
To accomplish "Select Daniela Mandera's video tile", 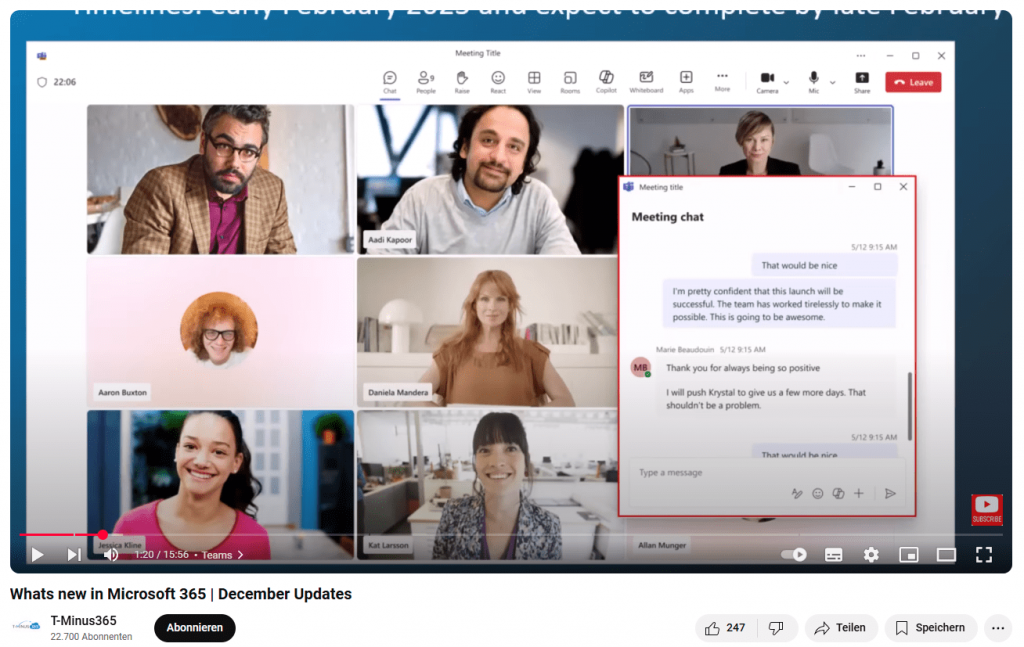I will 487,332.
